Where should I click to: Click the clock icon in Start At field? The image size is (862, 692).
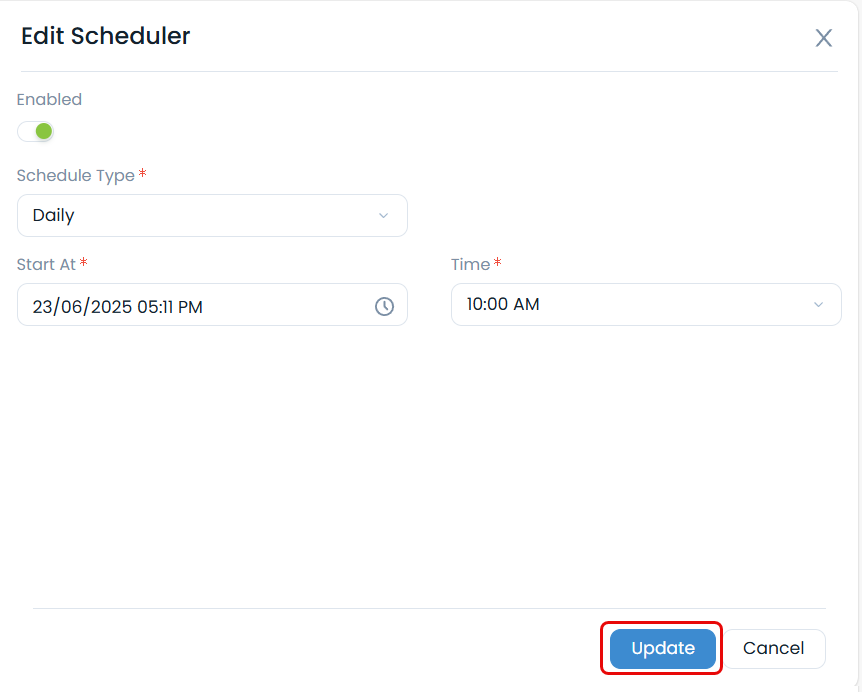tap(385, 306)
